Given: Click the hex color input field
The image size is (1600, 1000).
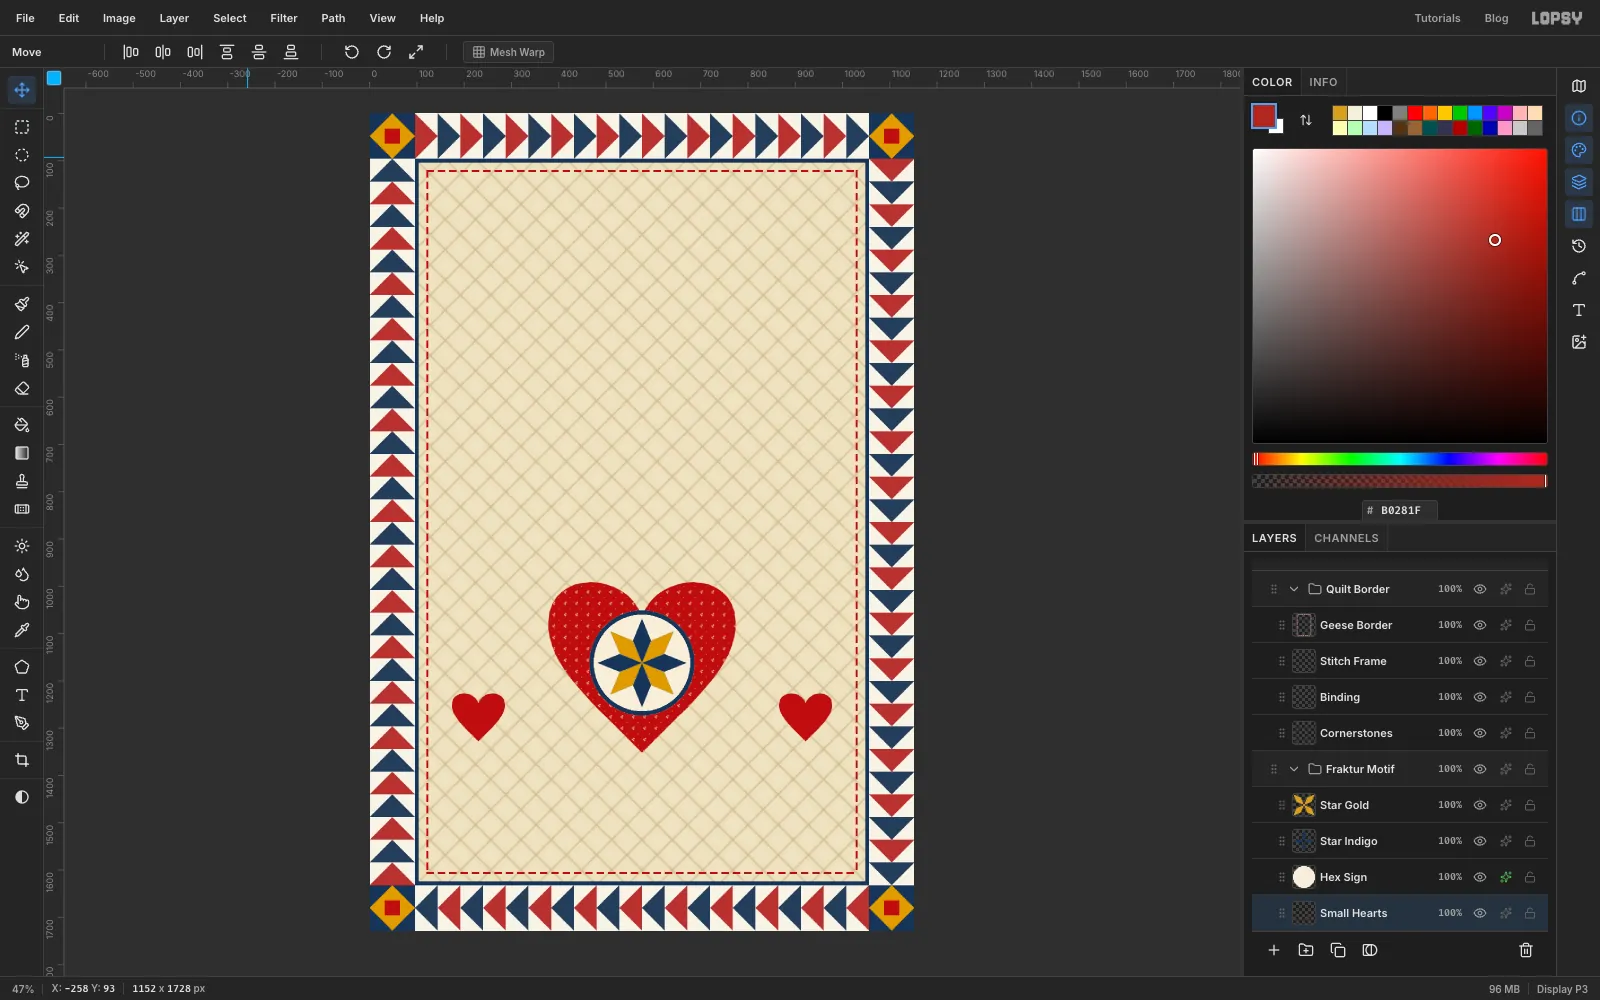Looking at the screenshot, I should (x=1400, y=510).
